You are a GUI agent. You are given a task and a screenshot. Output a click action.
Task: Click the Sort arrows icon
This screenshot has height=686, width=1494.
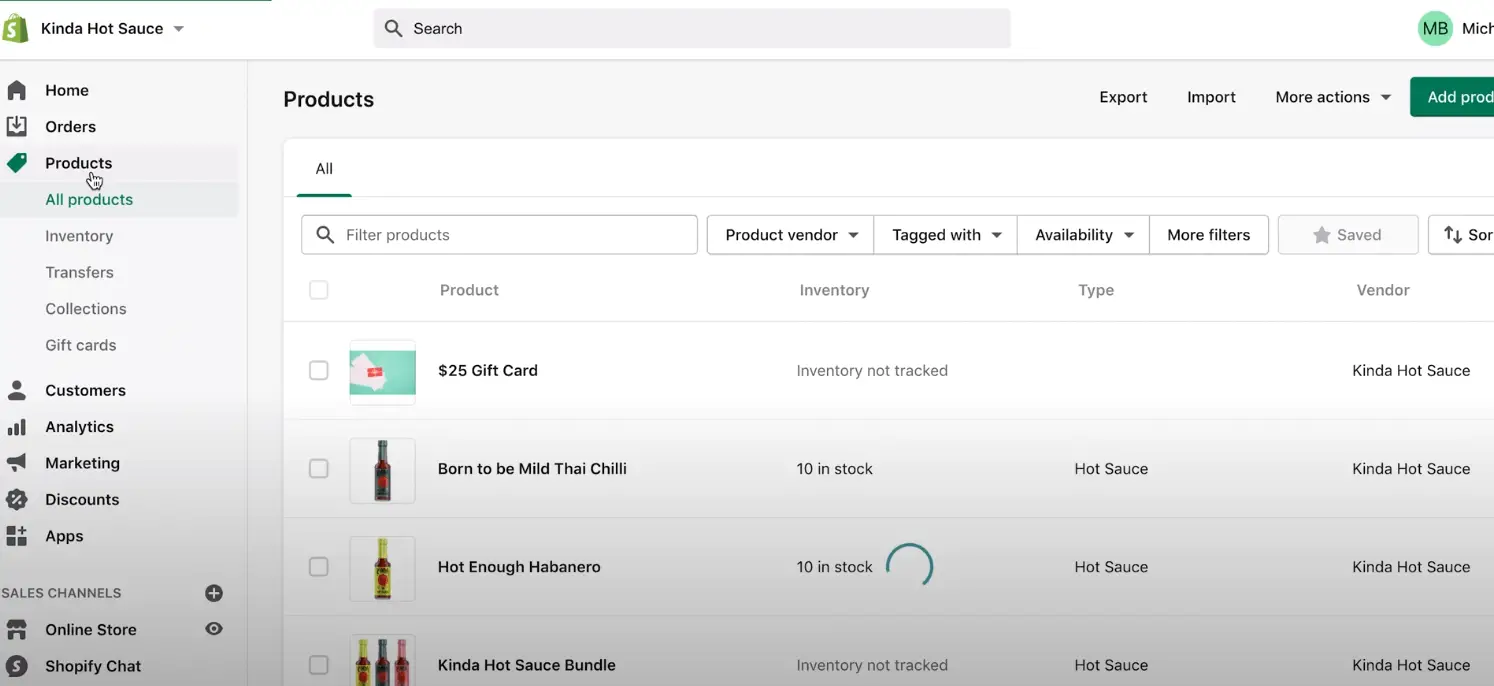click(1452, 235)
